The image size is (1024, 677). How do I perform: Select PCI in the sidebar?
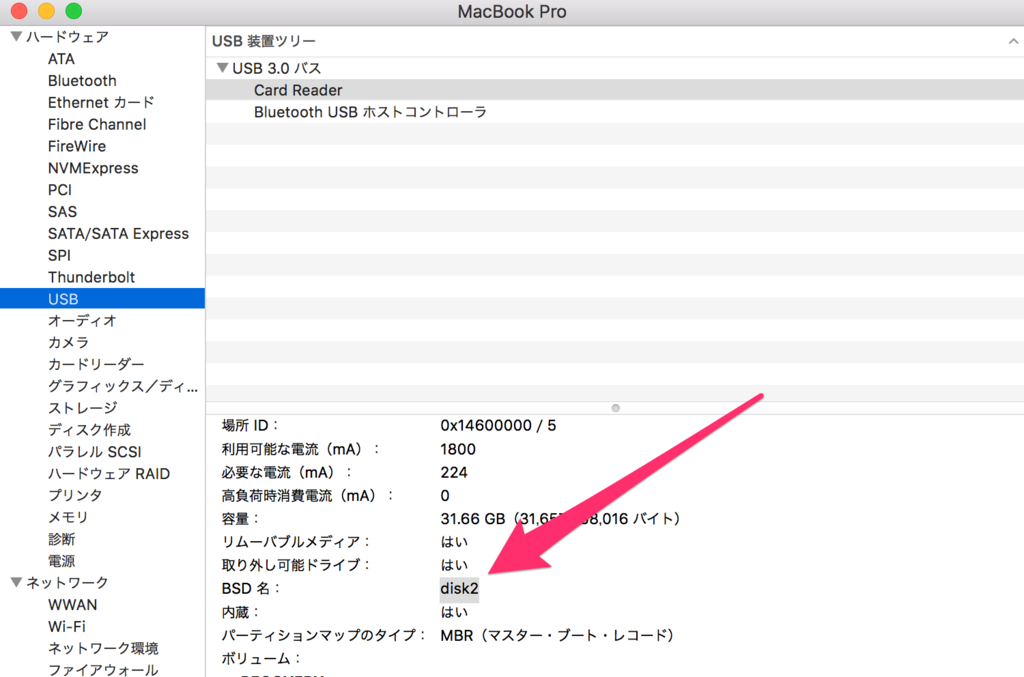tap(59, 190)
